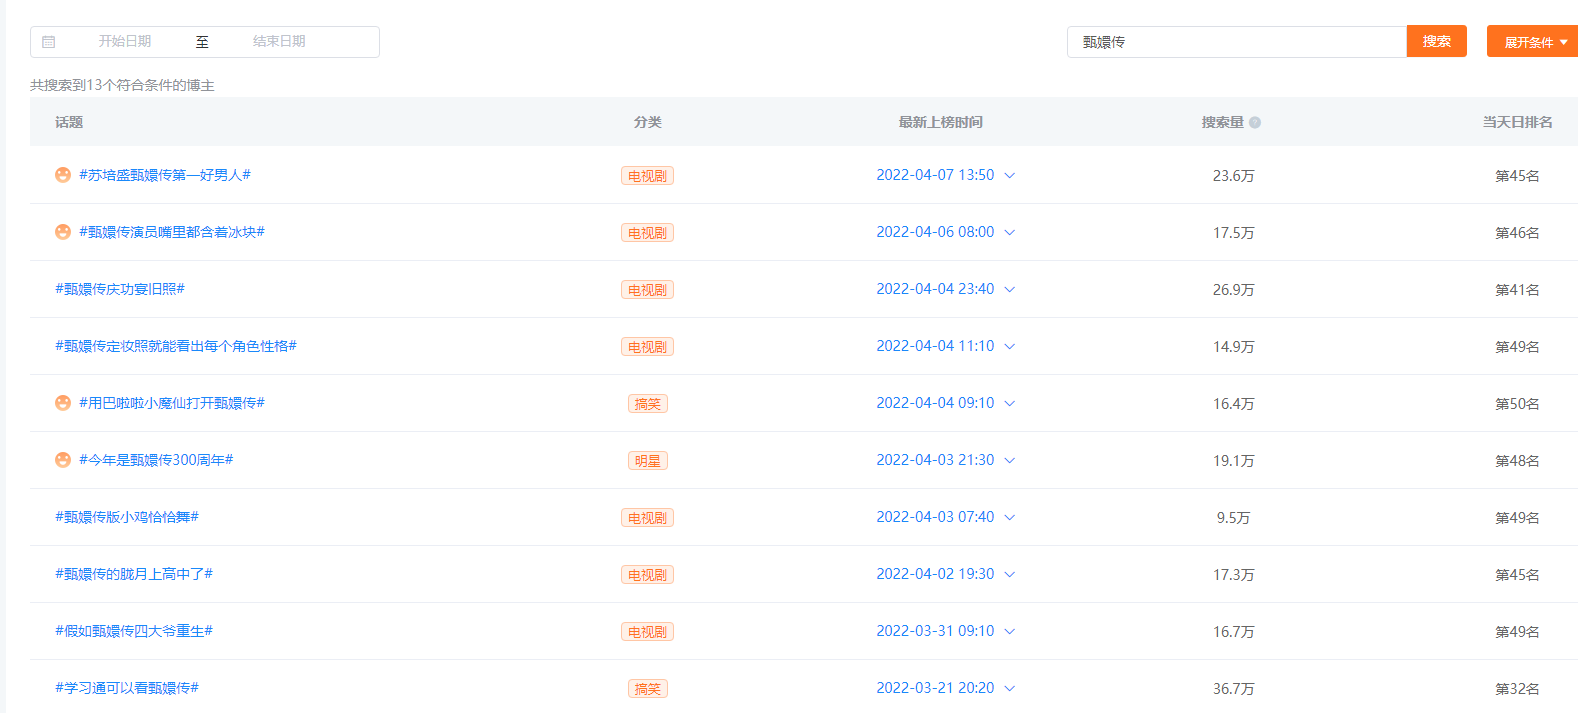
Task: Click orange face icon beside #苏培盛甄嬛传第一好男人#
Action: [x=63, y=175]
